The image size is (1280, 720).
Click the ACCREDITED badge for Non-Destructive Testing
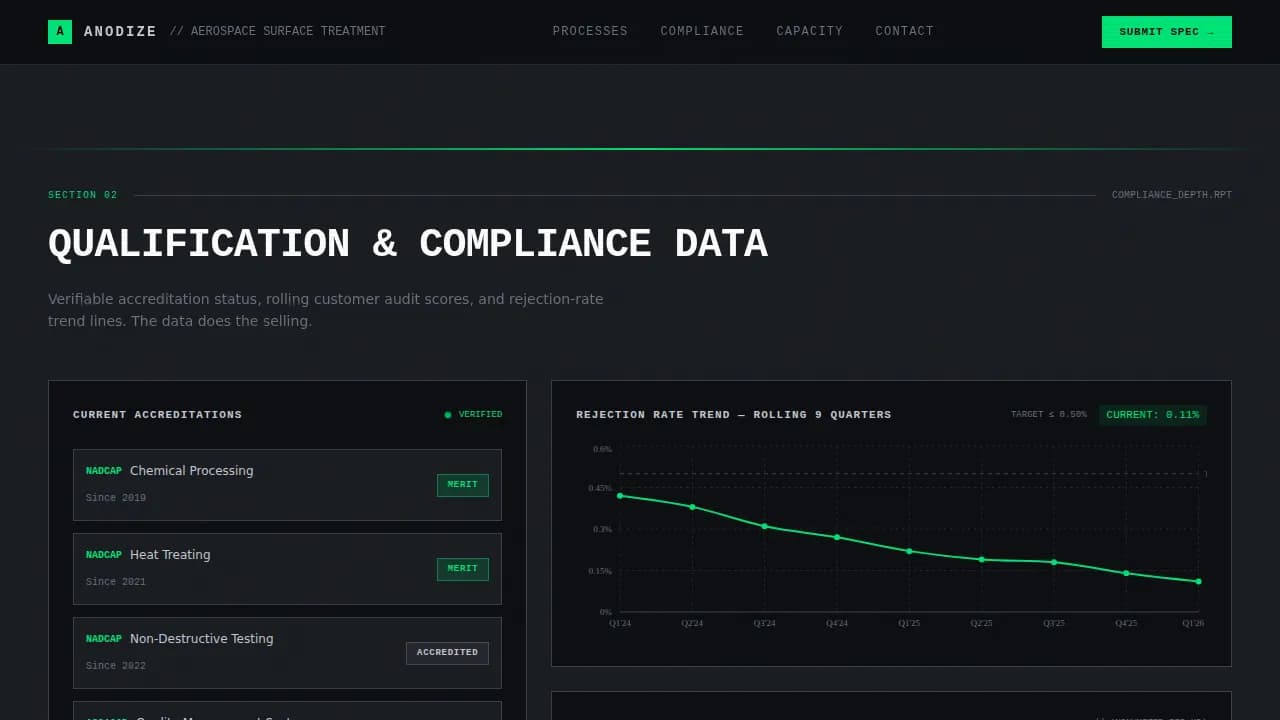(447, 653)
